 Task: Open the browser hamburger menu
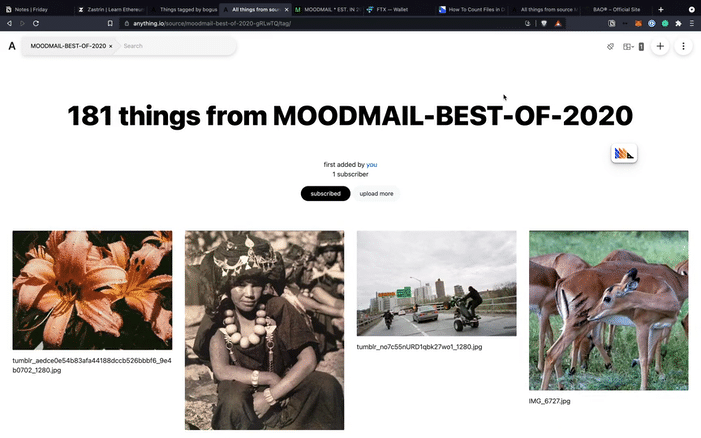[691, 23]
